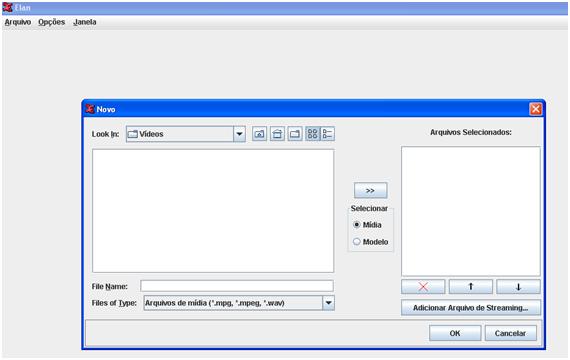Switch to Details view icon
Image resolution: width=570 pixels, height=360 pixels.
pos(327,134)
